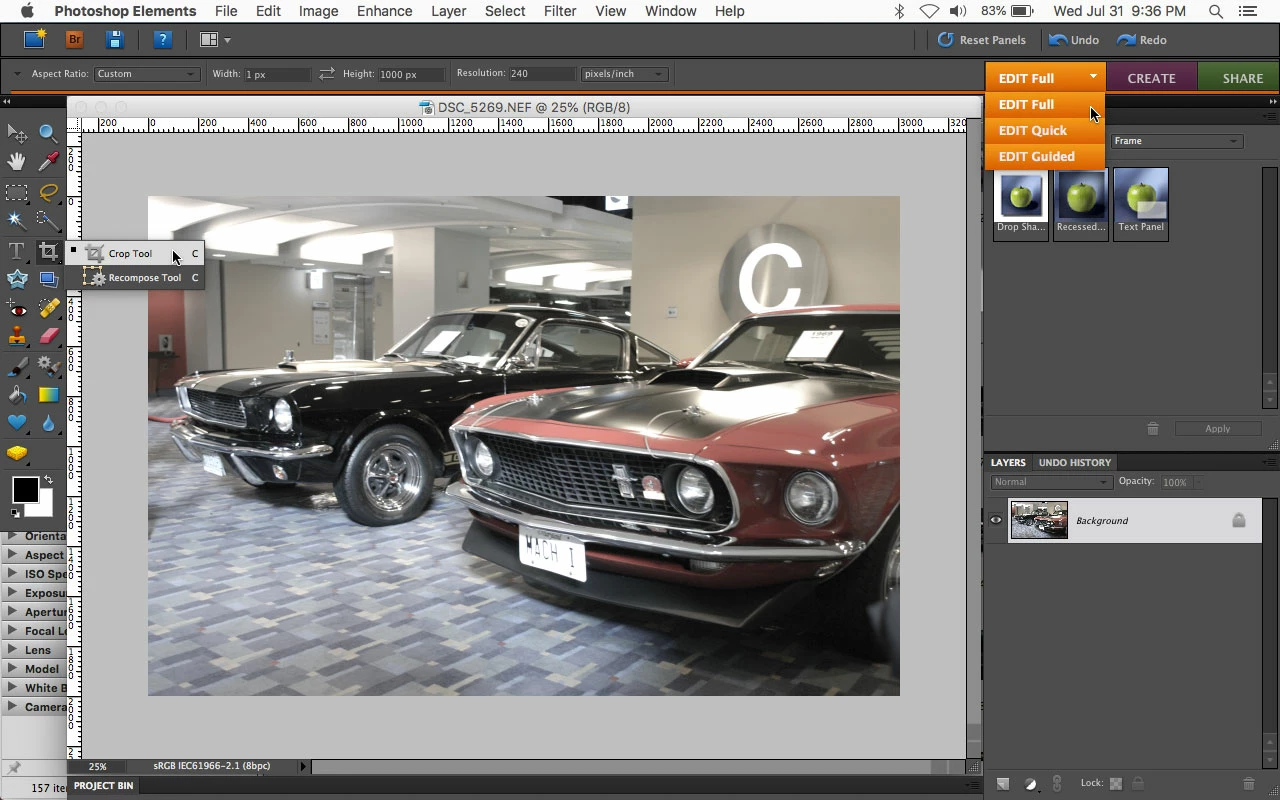Toggle lock transparent pixels checkerboard
The width and height of the screenshot is (1280, 800).
[x=1116, y=784]
